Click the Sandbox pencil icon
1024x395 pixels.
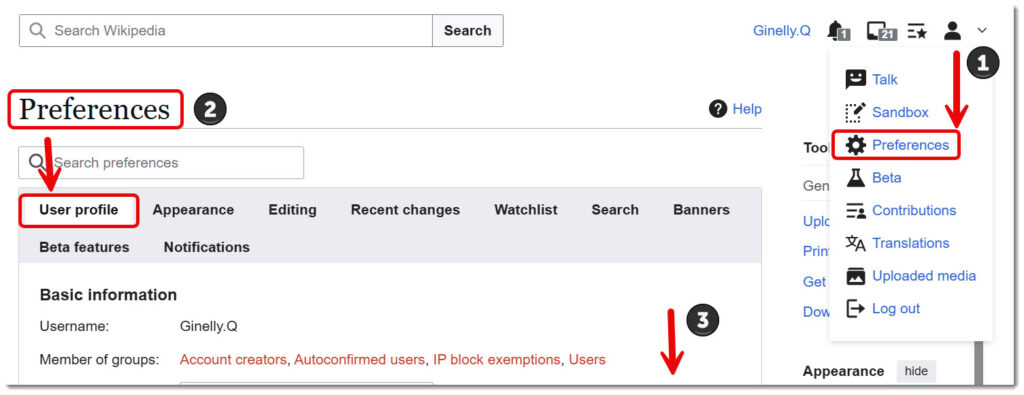point(855,112)
